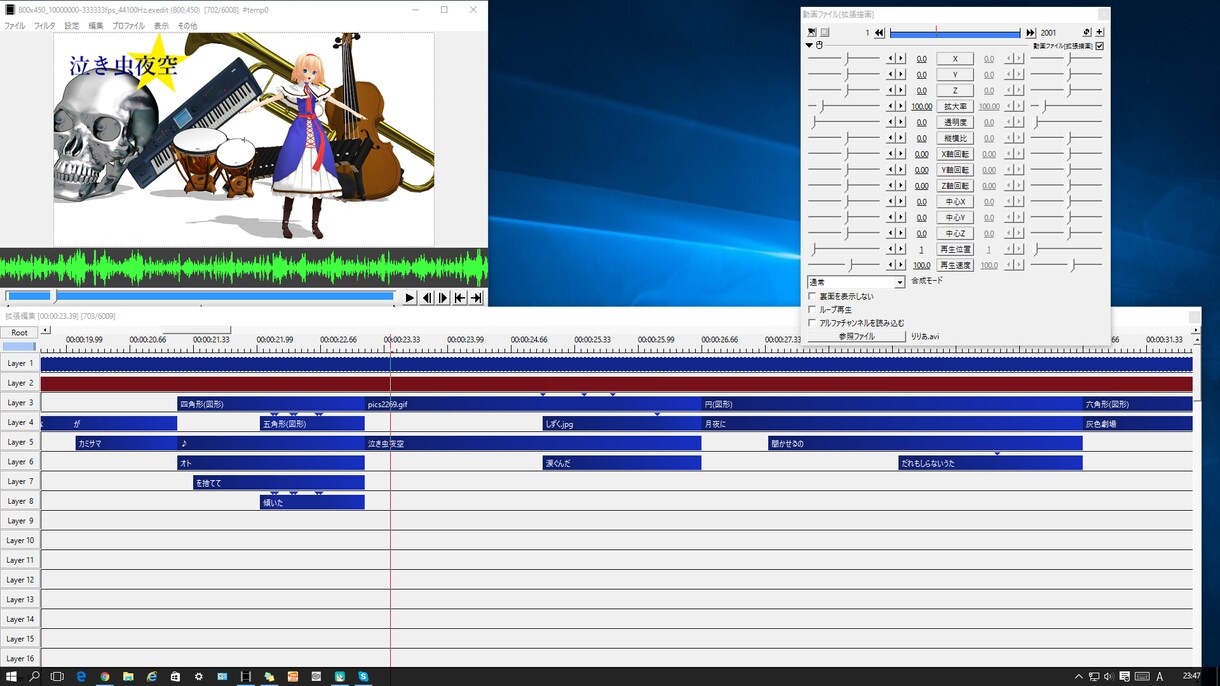
Task: Increase 透明度 value with right stepper arrow
Action: [x=901, y=122]
